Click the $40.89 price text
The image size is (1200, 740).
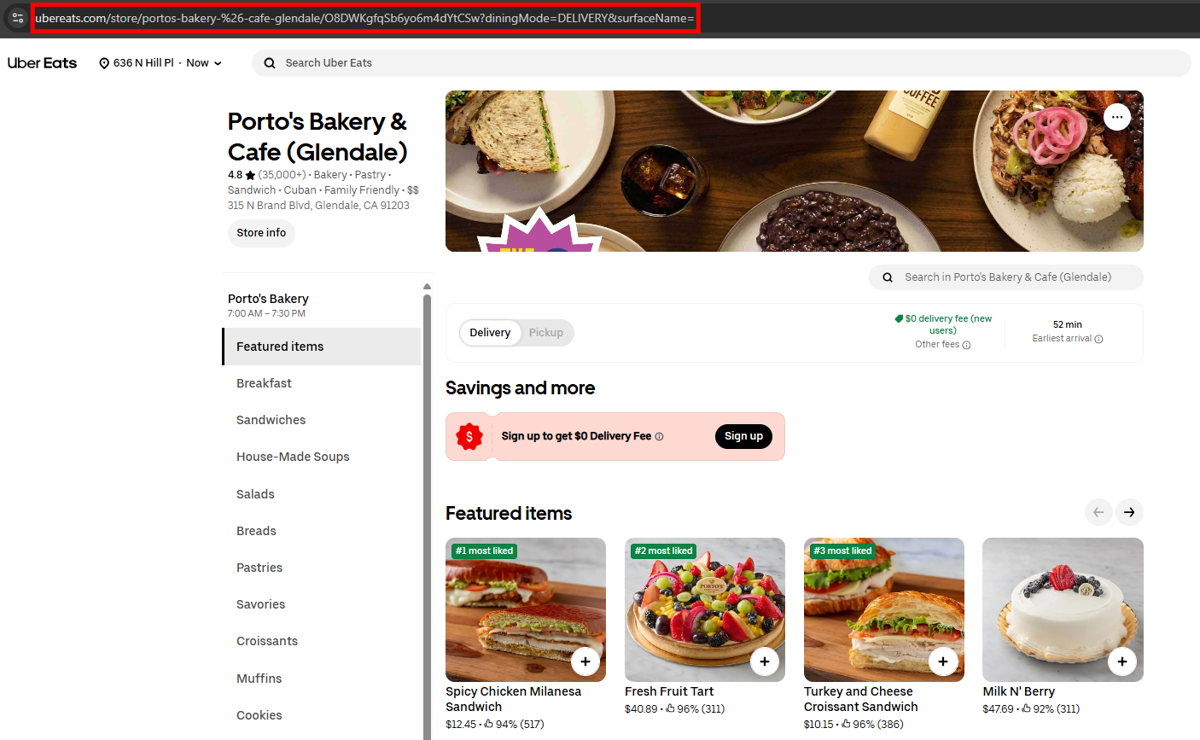640,709
